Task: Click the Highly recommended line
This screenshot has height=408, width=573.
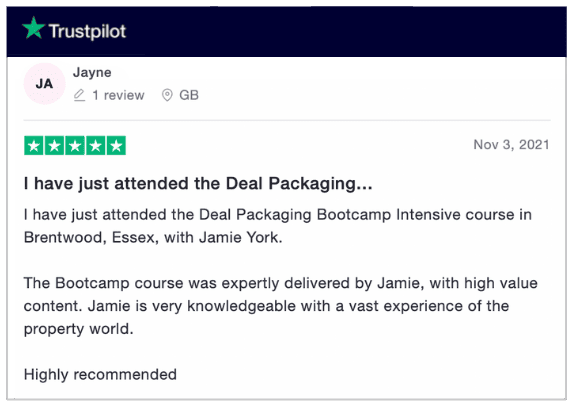Action: click(x=100, y=375)
